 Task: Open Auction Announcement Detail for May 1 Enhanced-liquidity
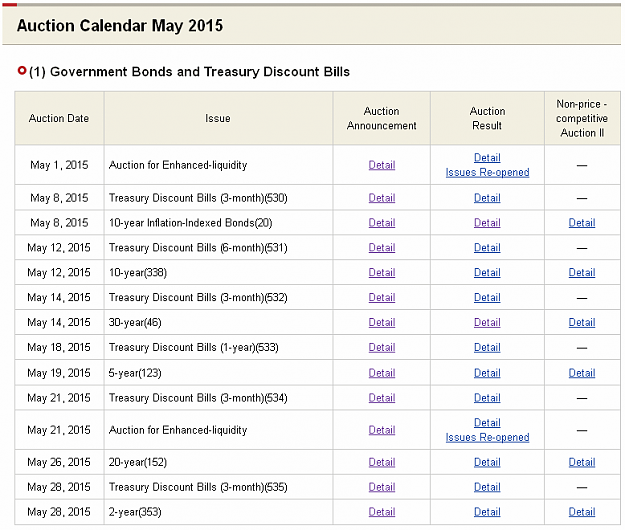click(x=381, y=165)
